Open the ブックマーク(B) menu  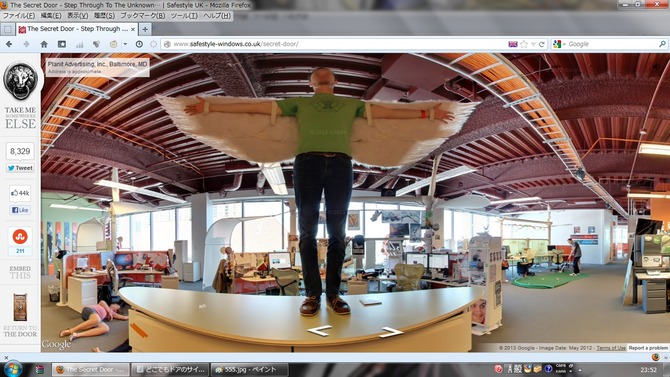point(143,15)
